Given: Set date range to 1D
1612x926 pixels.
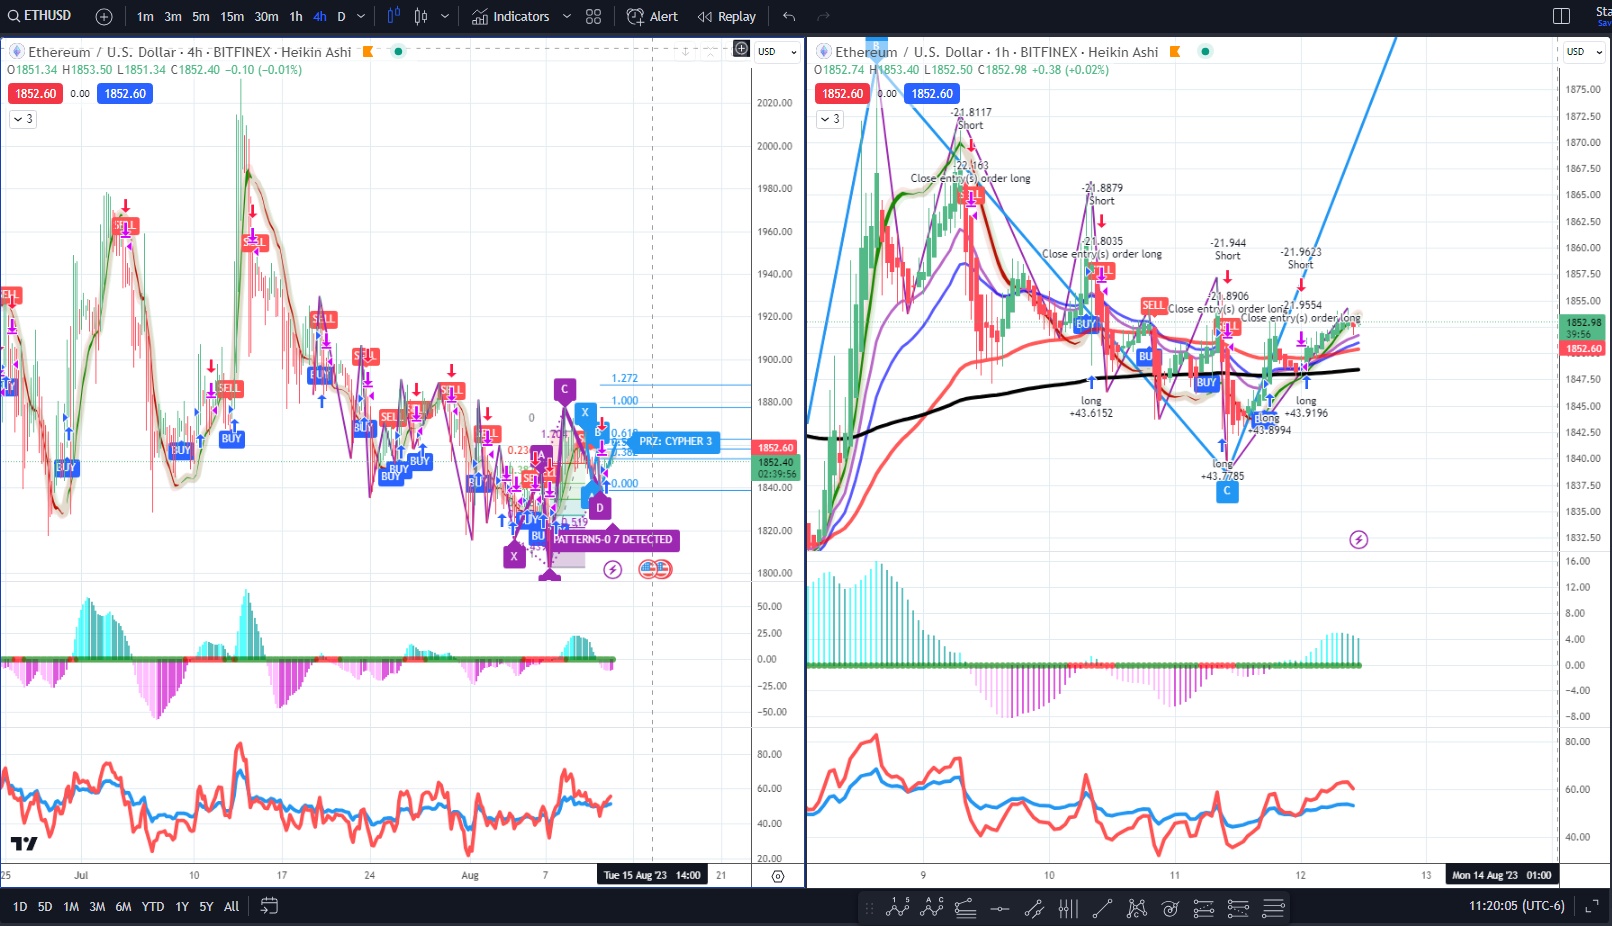Looking at the screenshot, I should click(20, 906).
